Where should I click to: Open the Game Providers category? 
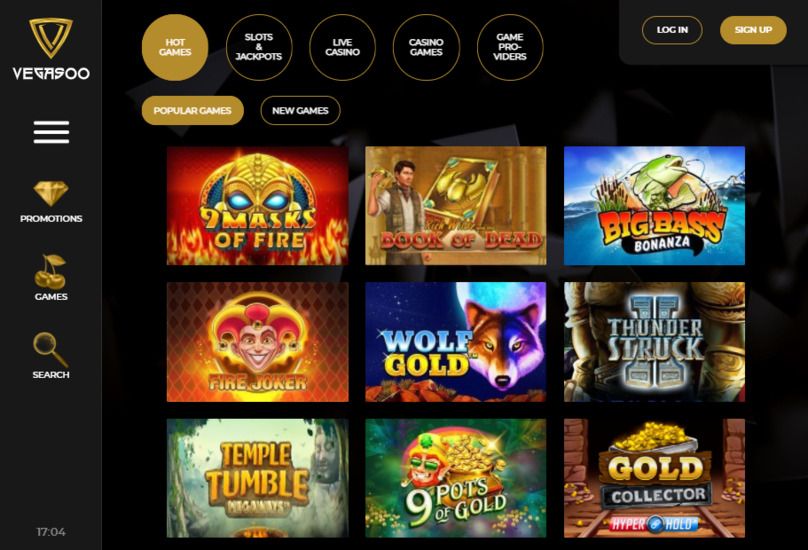[510, 47]
